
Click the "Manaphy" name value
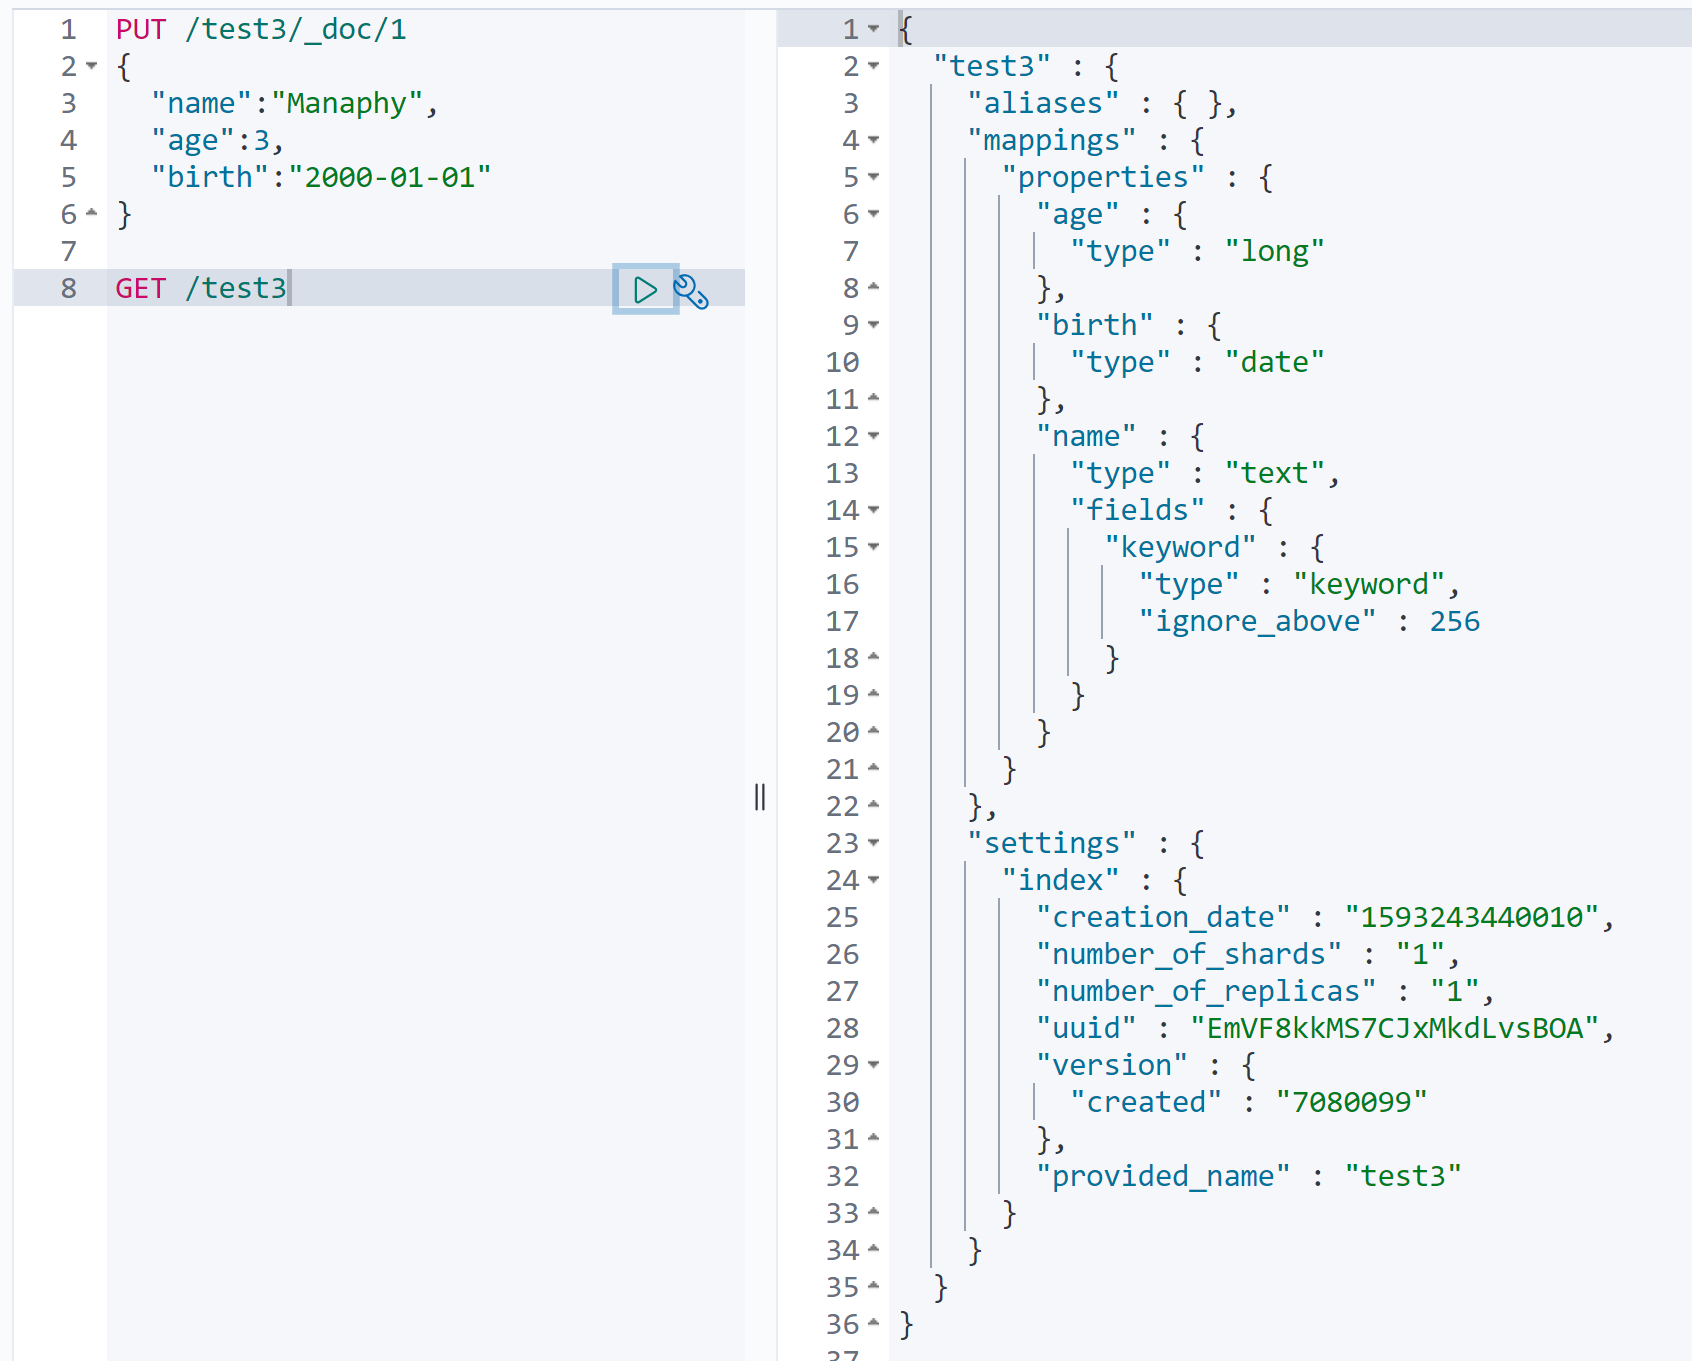(x=346, y=103)
